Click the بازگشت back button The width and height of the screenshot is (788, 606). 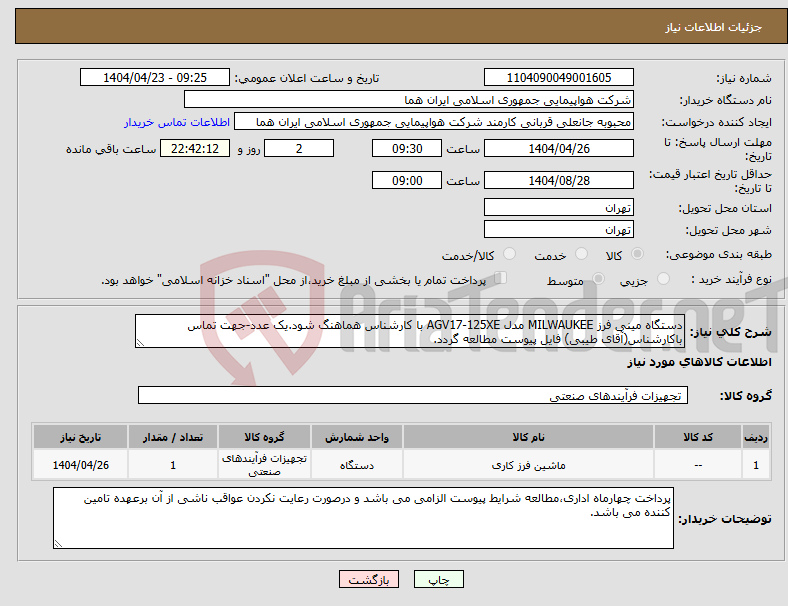point(369,579)
